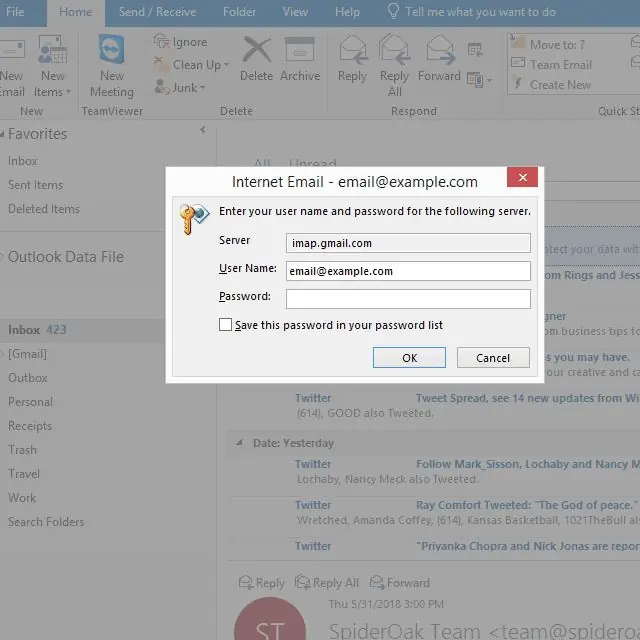
Task: Click OK in the password dialog
Action: pyautogui.click(x=409, y=358)
